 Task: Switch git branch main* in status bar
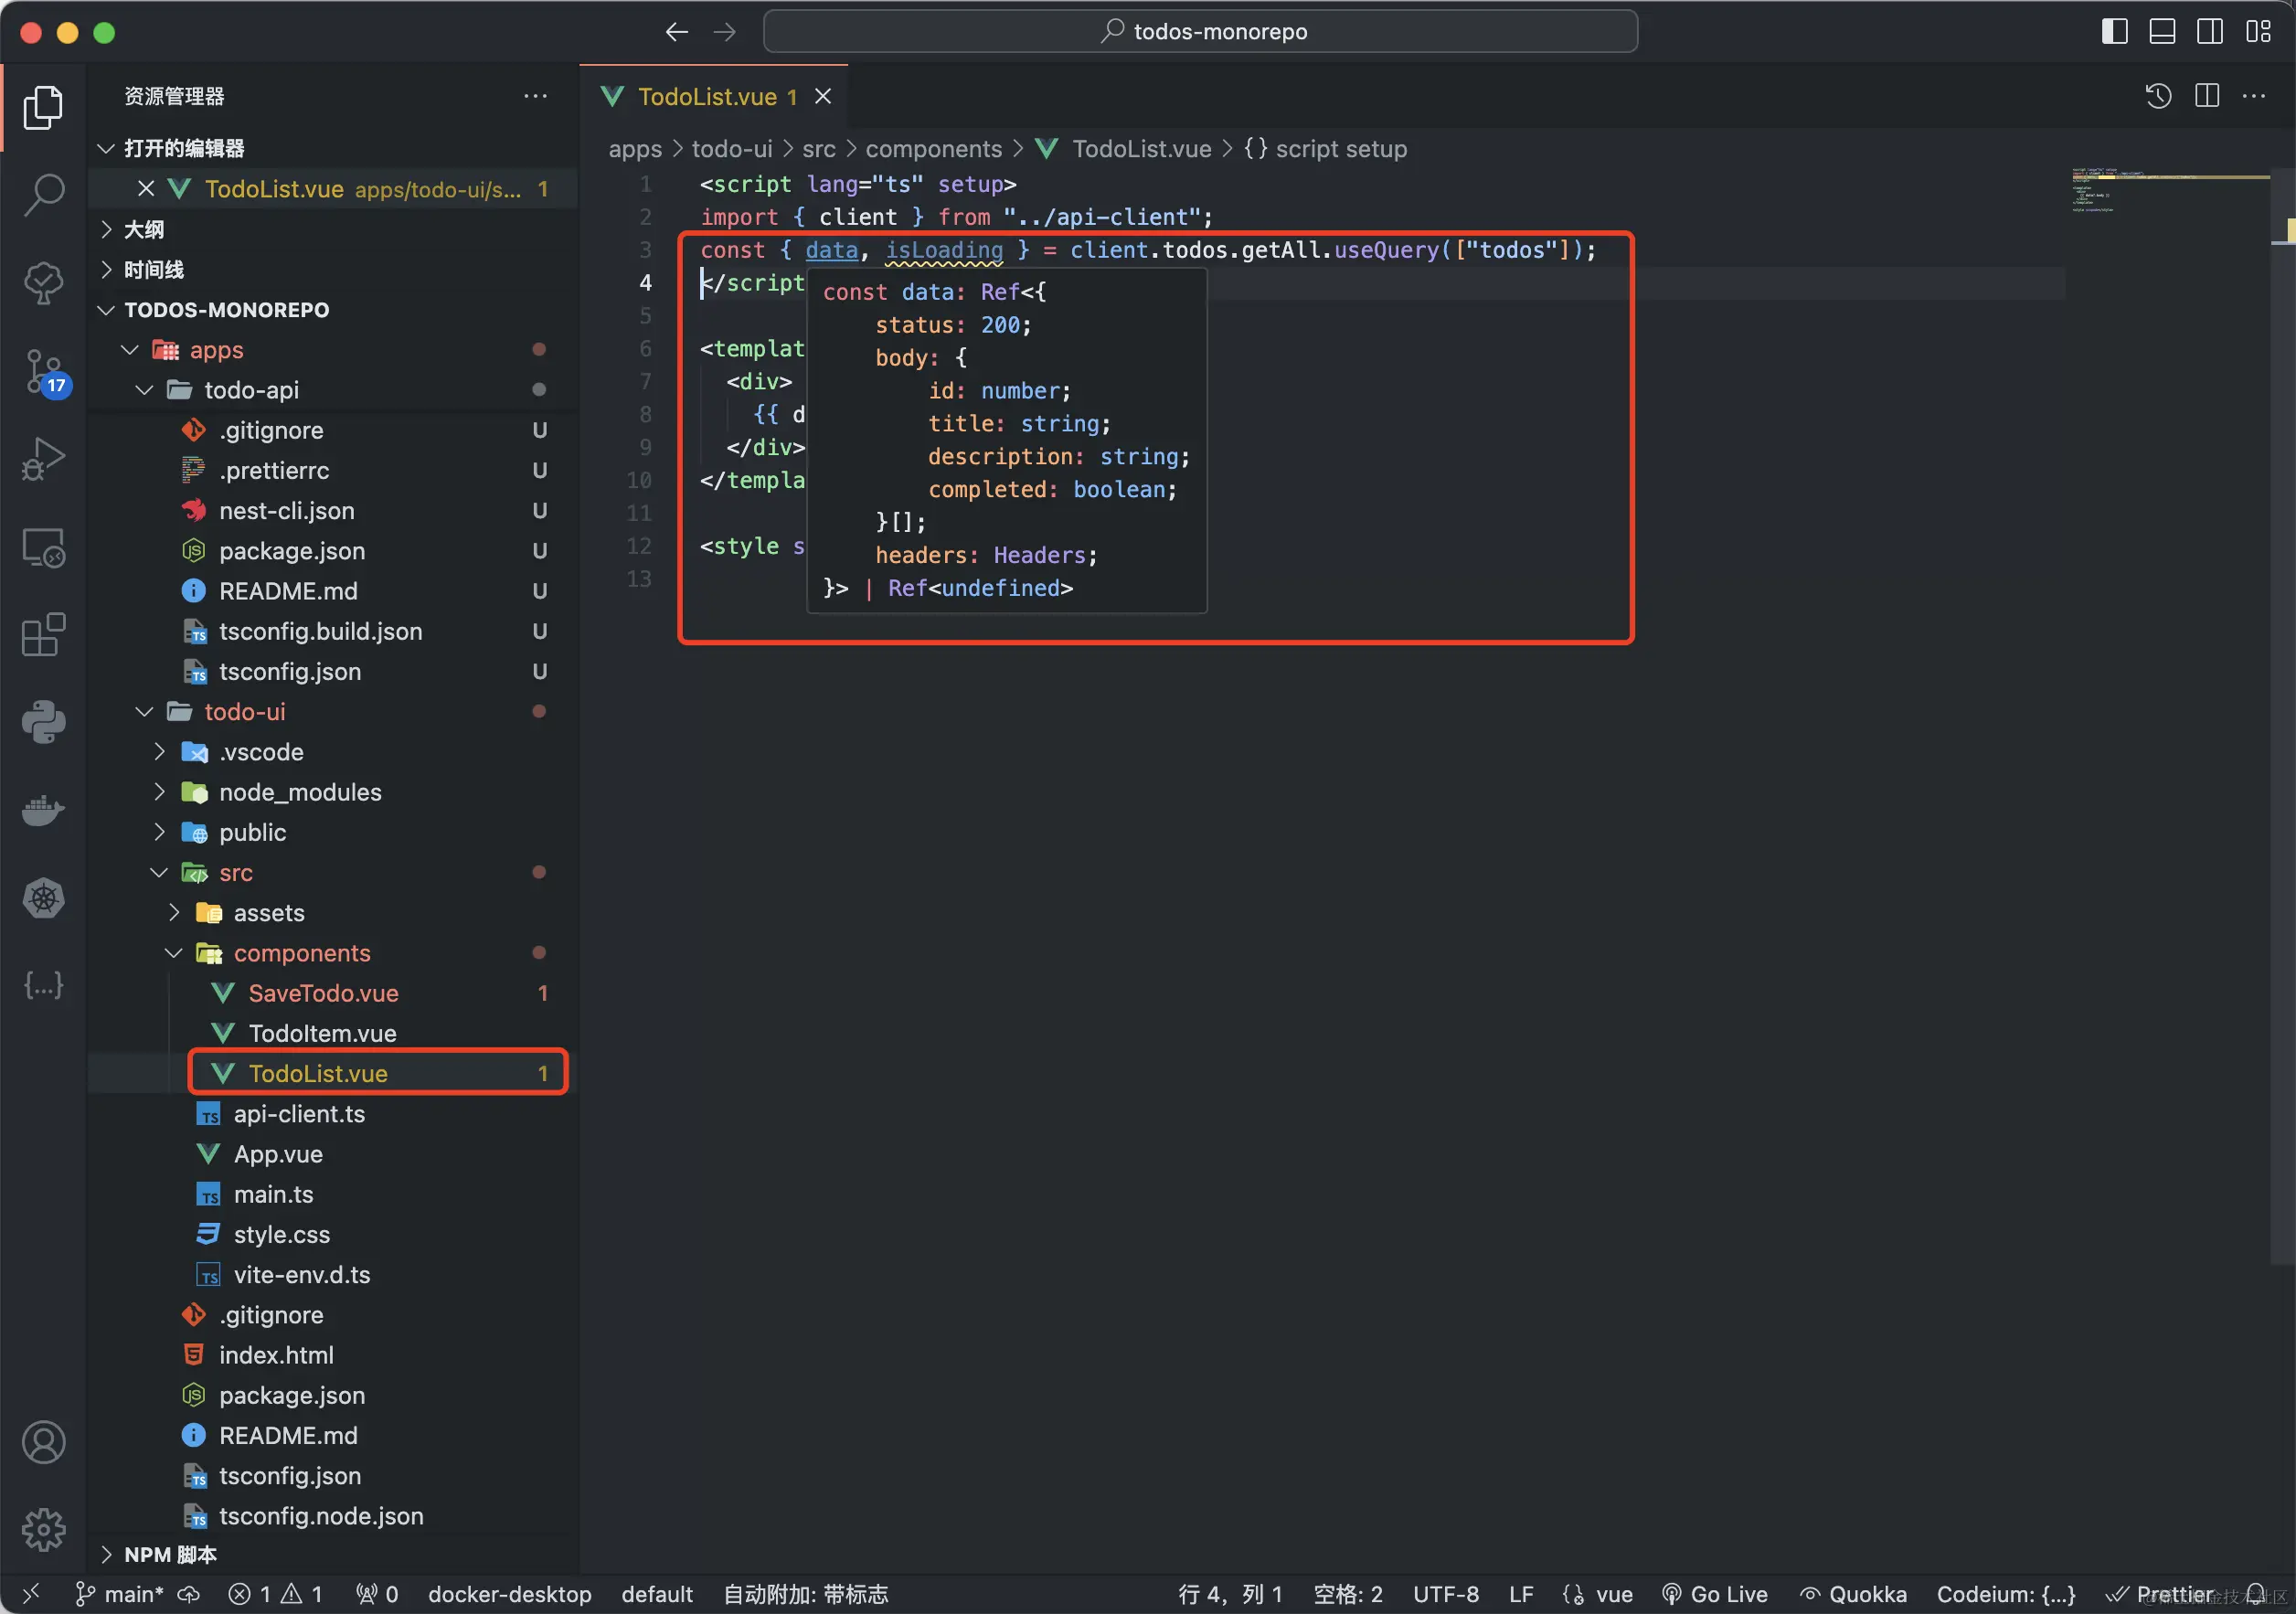[x=119, y=1594]
